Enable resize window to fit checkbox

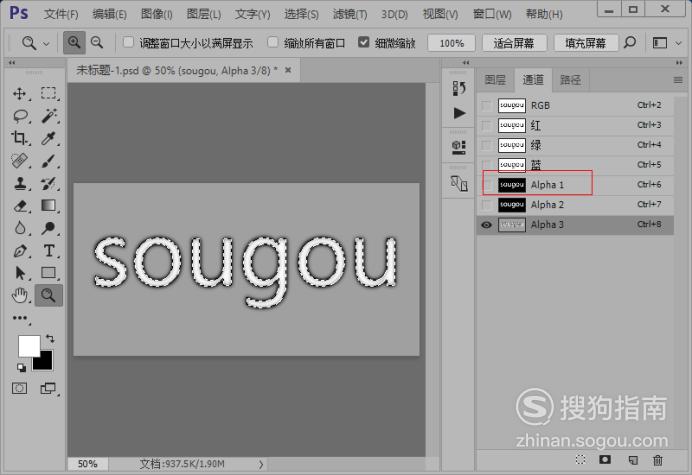pyautogui.click(x=128, y=42)
